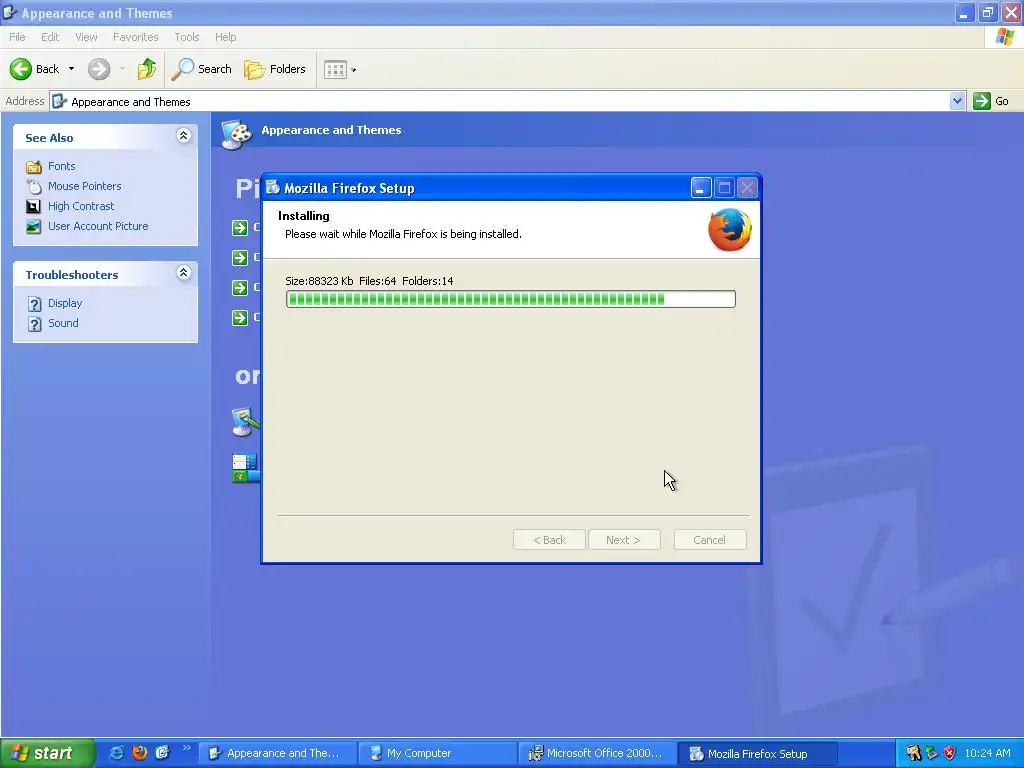Click the first system tray icon
The width and height of the screenshot is (1024, 768).
(x=913, y=753)
